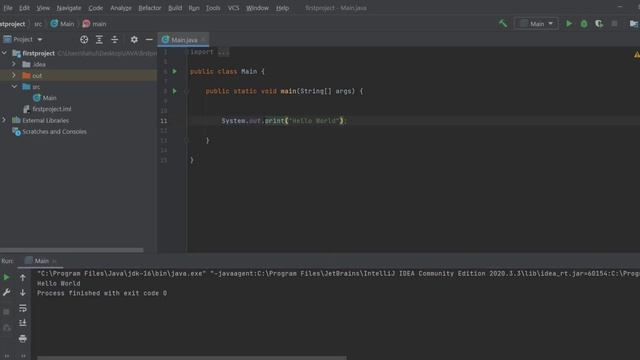Click 'Process finished with exit code 0' text

click(x=102, y=293)
